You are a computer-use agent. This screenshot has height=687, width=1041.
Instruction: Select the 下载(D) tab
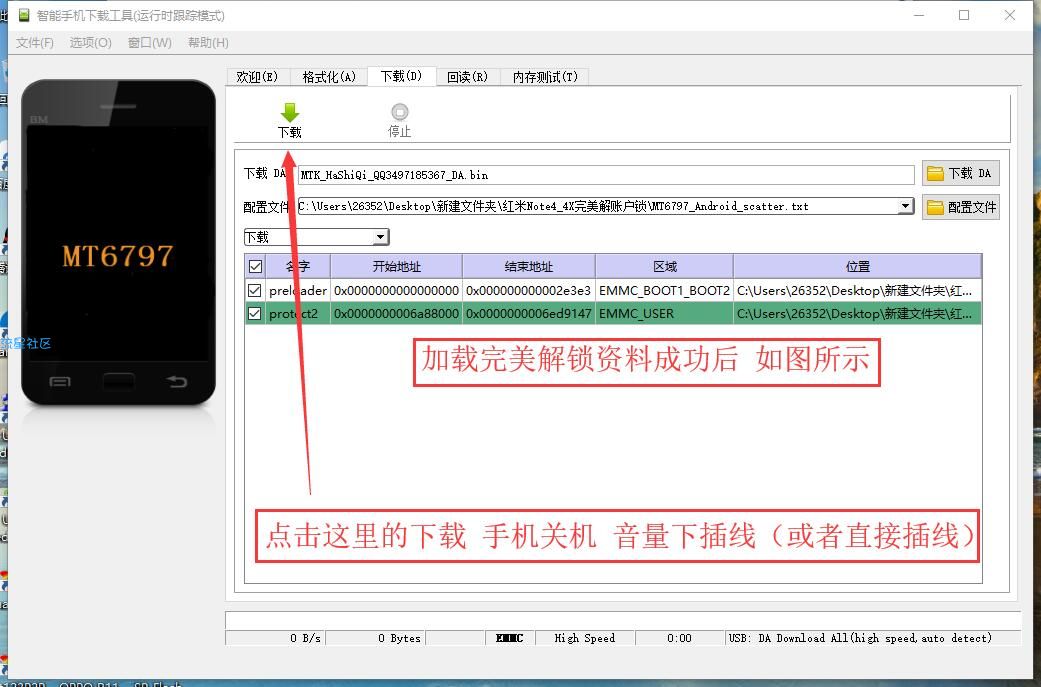tap(401, 76)
